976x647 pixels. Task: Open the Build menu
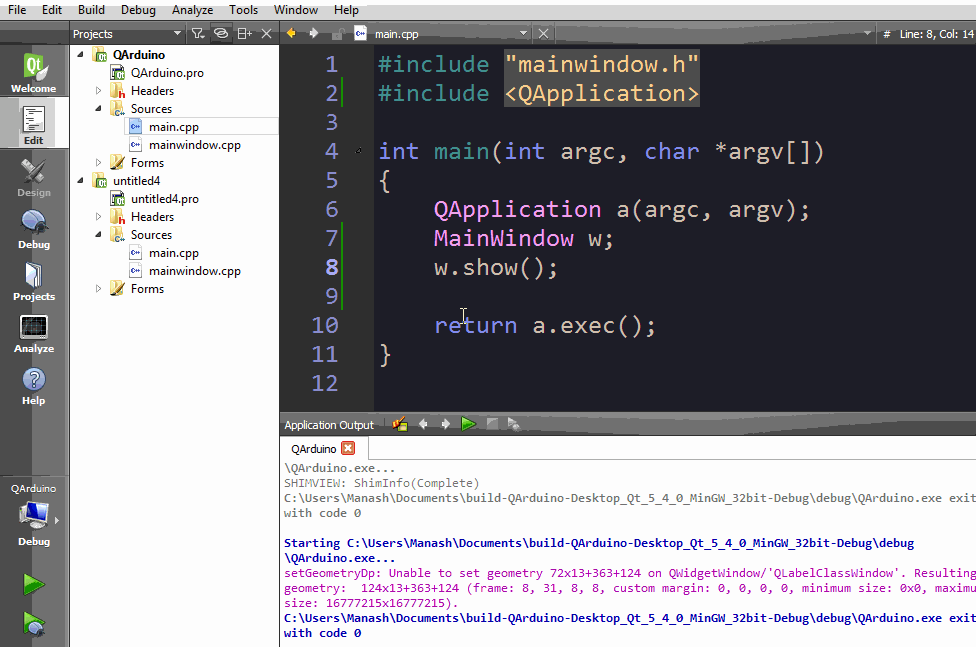point(91,10)
